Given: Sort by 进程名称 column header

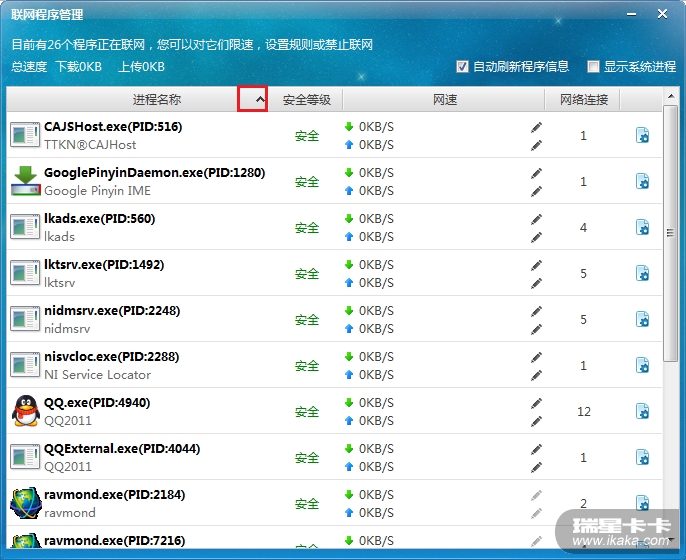Looking at the screenshot, I should [x=157, y=99].
